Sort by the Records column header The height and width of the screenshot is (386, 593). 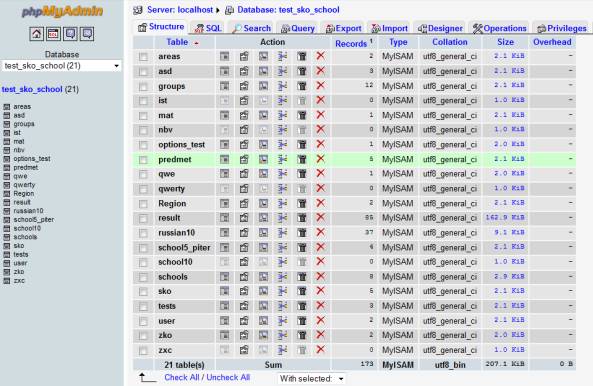351,44
